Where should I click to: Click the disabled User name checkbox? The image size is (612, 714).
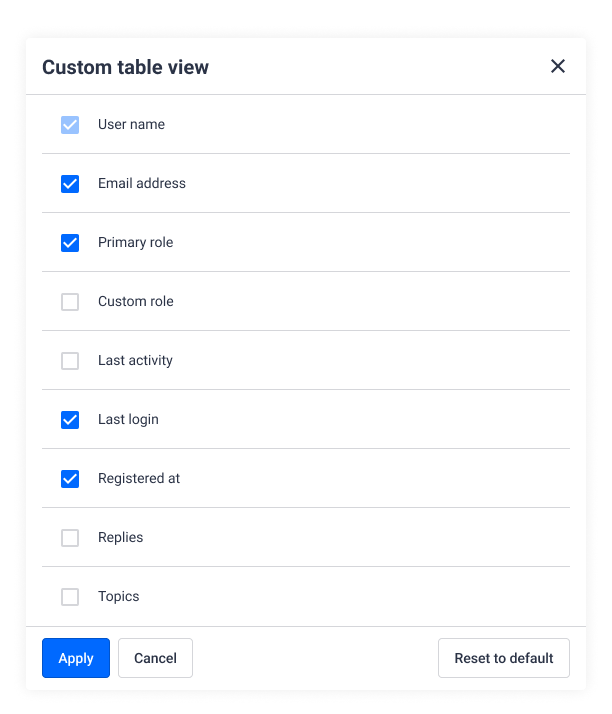(70, 125)
